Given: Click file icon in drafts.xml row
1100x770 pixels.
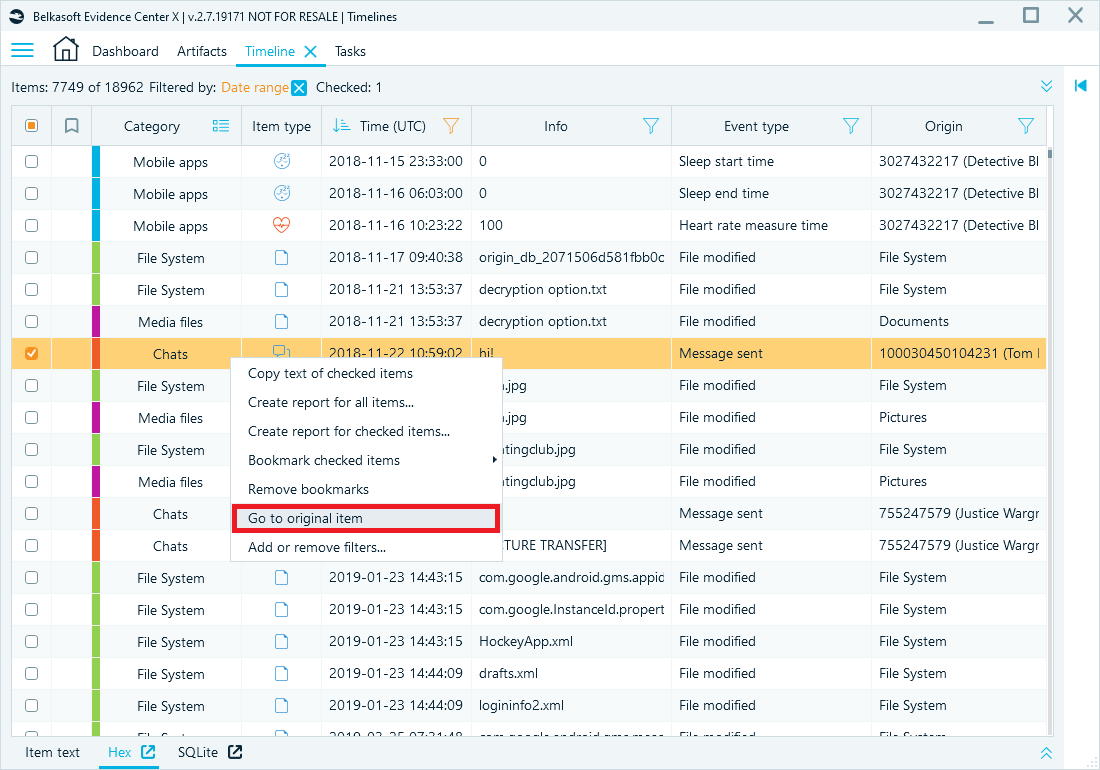Looking at the screenshot, I should pyautogui.click(x=281, y=673).
